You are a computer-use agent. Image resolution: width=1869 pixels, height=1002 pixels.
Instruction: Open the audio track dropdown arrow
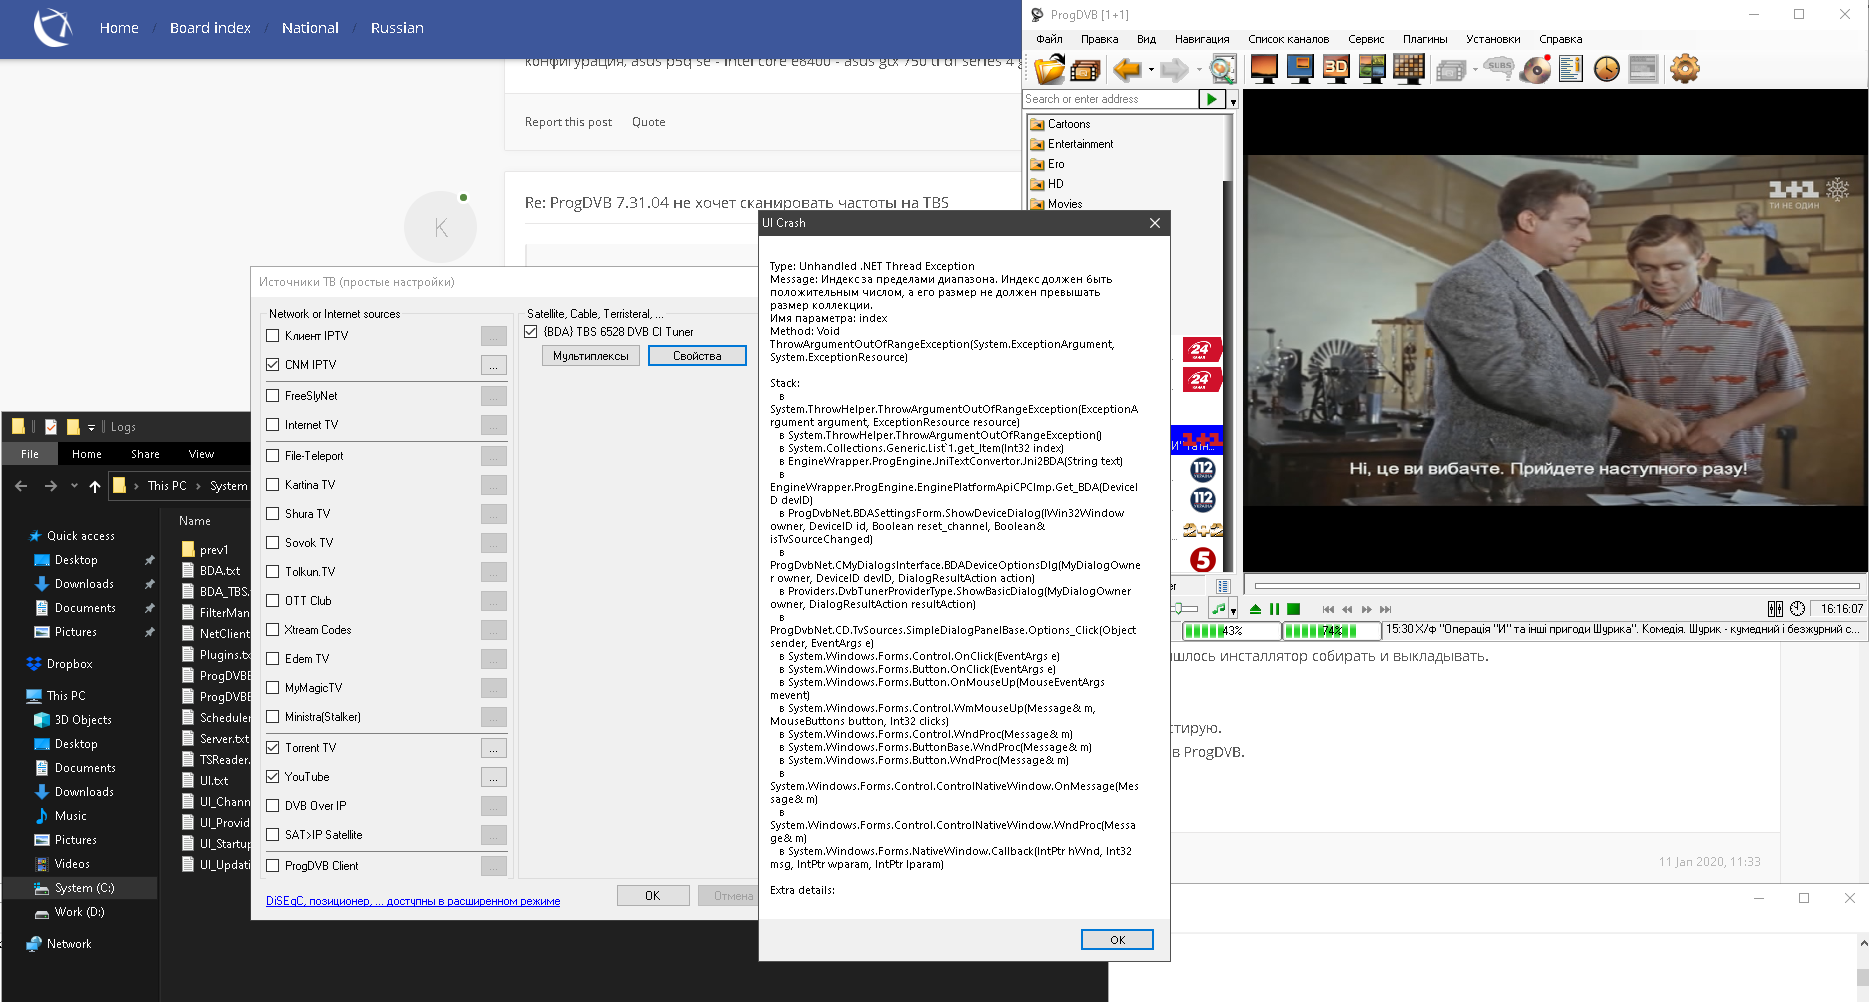[1233, 611]
